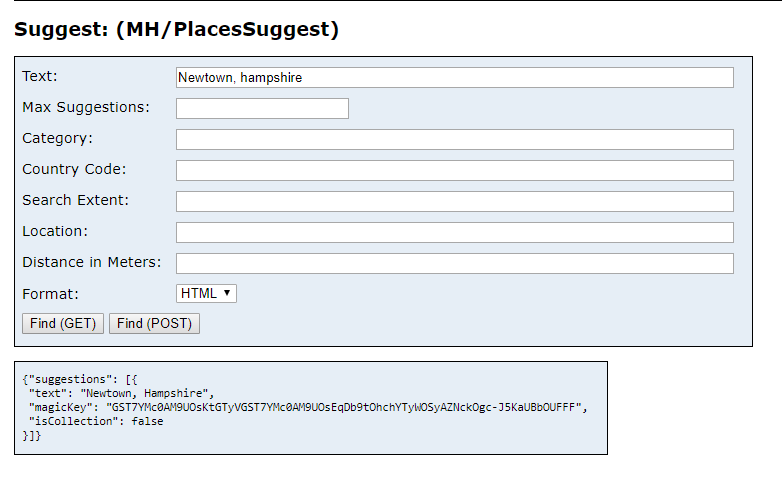Click the "Newtown, Hampshire" text in JSON output
The height and width of the screenshot is (477, 782).
pos(146,393)
